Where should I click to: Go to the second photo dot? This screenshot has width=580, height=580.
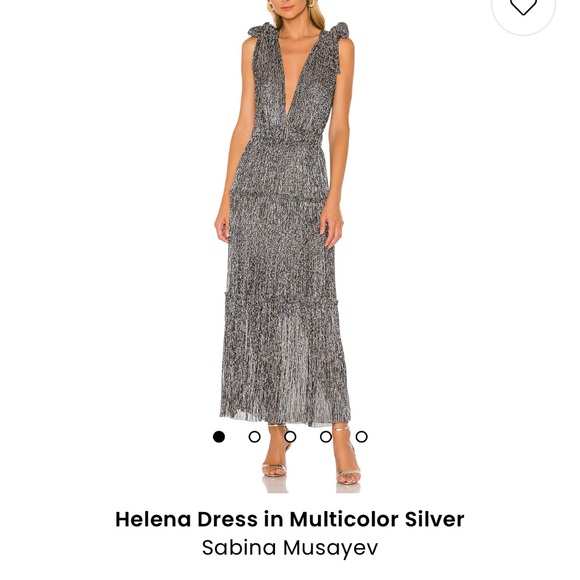coord(254,437)
